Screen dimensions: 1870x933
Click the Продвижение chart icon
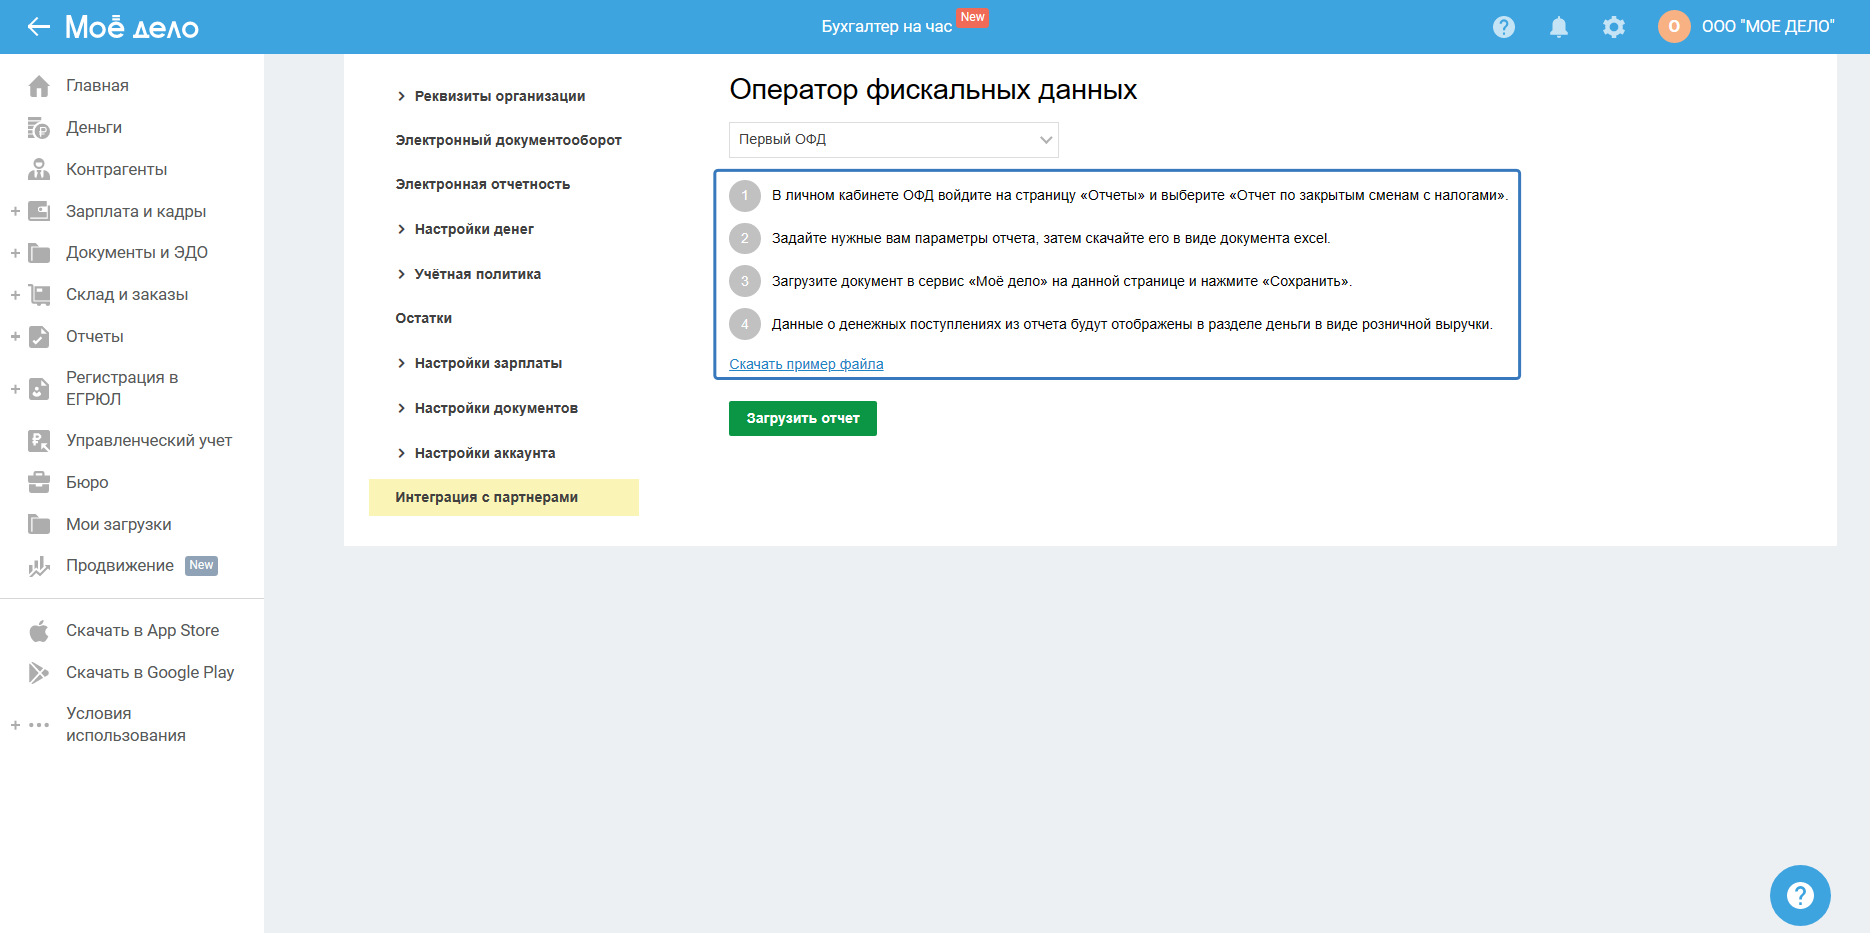click(39, 566)
